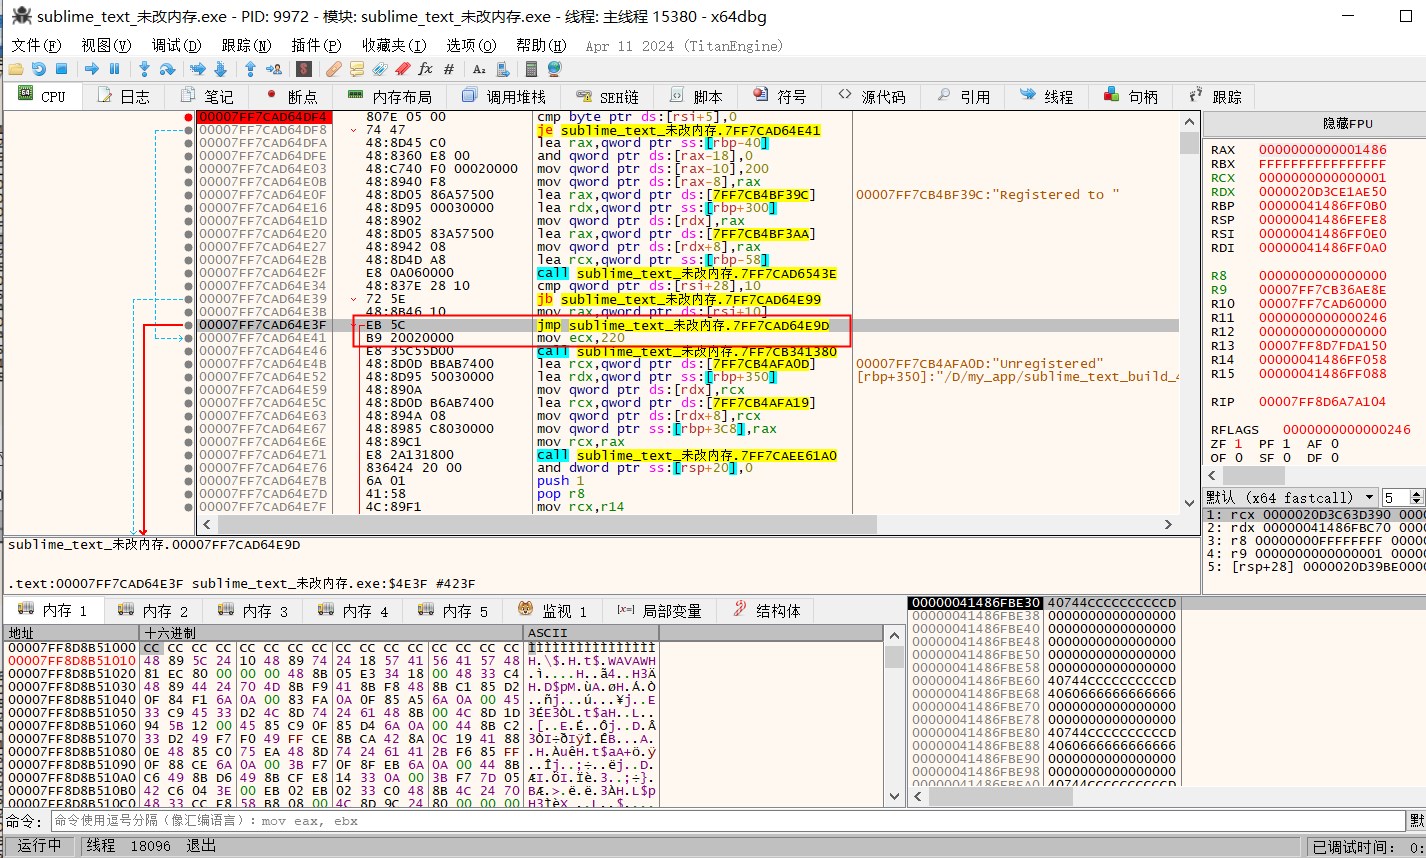Image resolution: width=1426 pixels, height=858 pixels.
Task: Click the Step Into toolbar icon
Action: (144, 69)
